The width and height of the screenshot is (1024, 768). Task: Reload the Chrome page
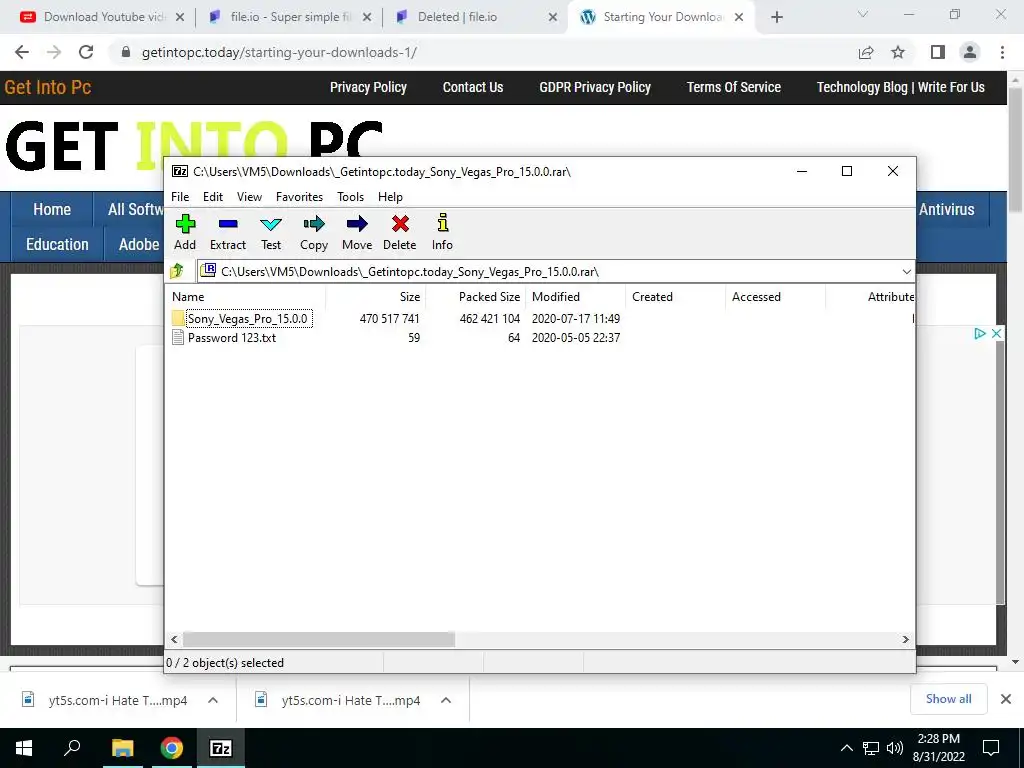point(86,52)
